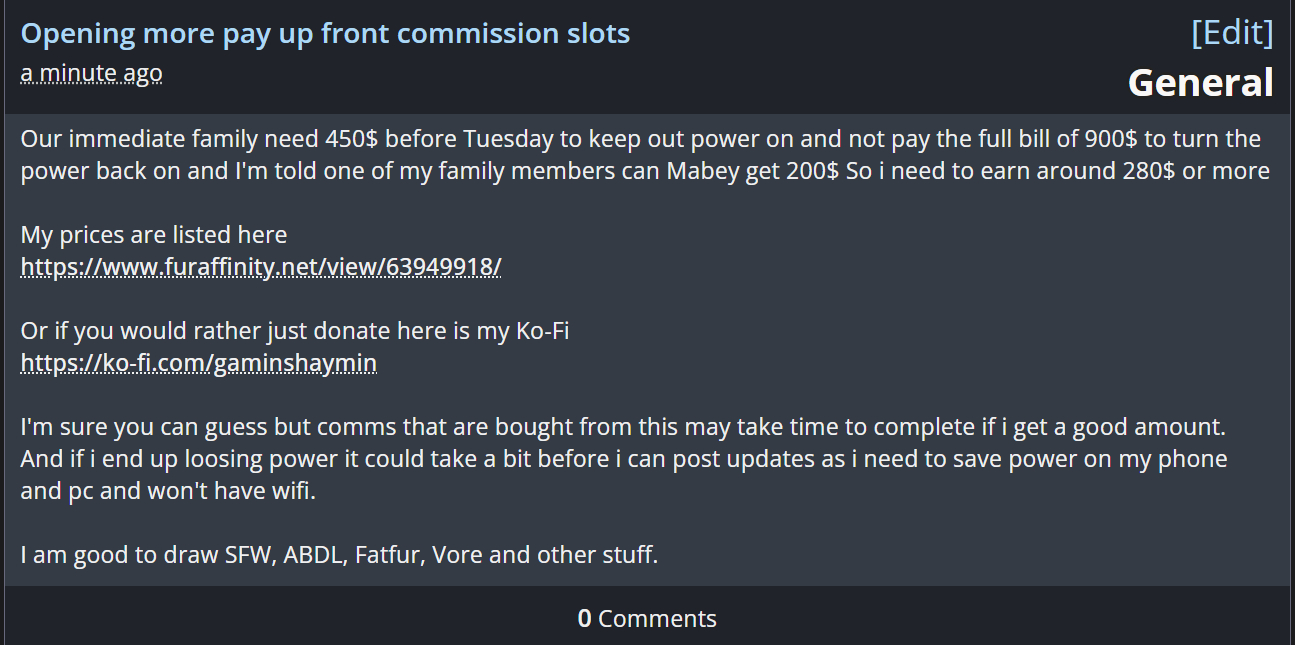Click the "a minute ago" timestamp
Image resolution: width=1295 pixels, height=645 pixels.
coord(91,73)
